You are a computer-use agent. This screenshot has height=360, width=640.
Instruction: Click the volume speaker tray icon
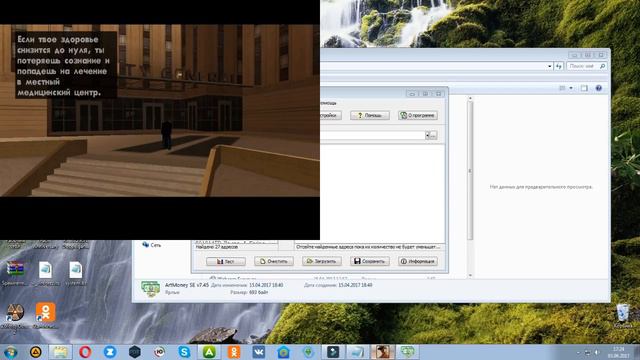click(597, 352)
